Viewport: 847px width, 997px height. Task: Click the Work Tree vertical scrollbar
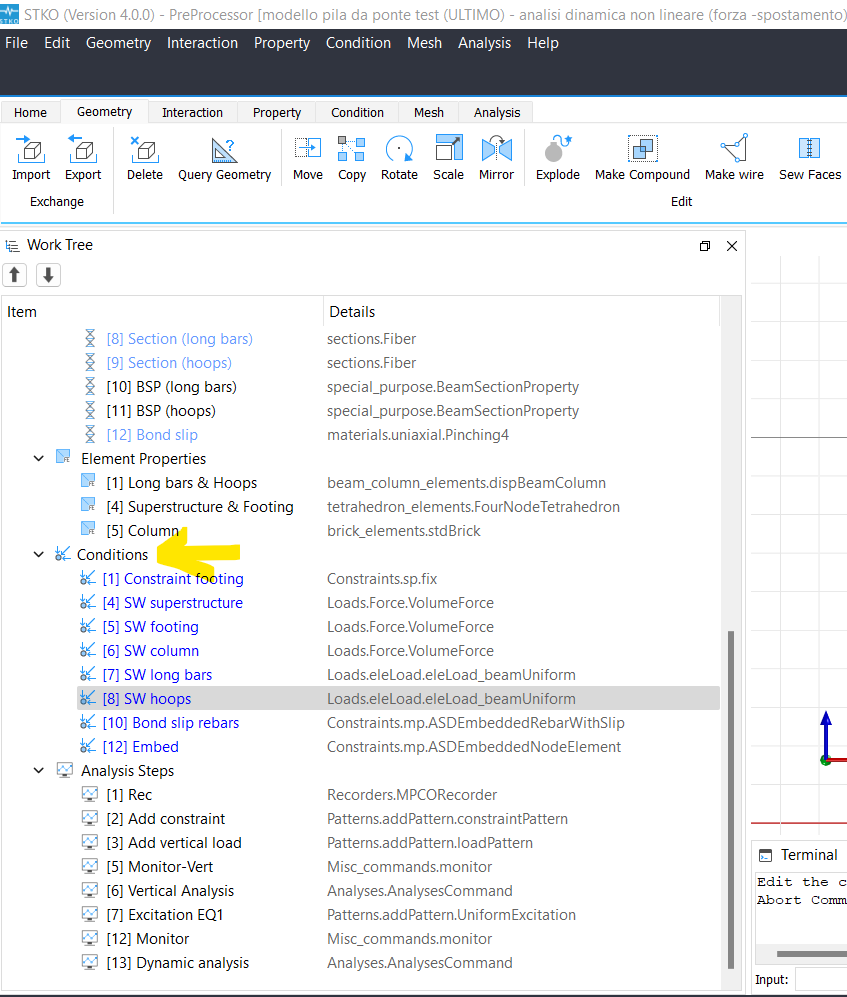[731, 798]
